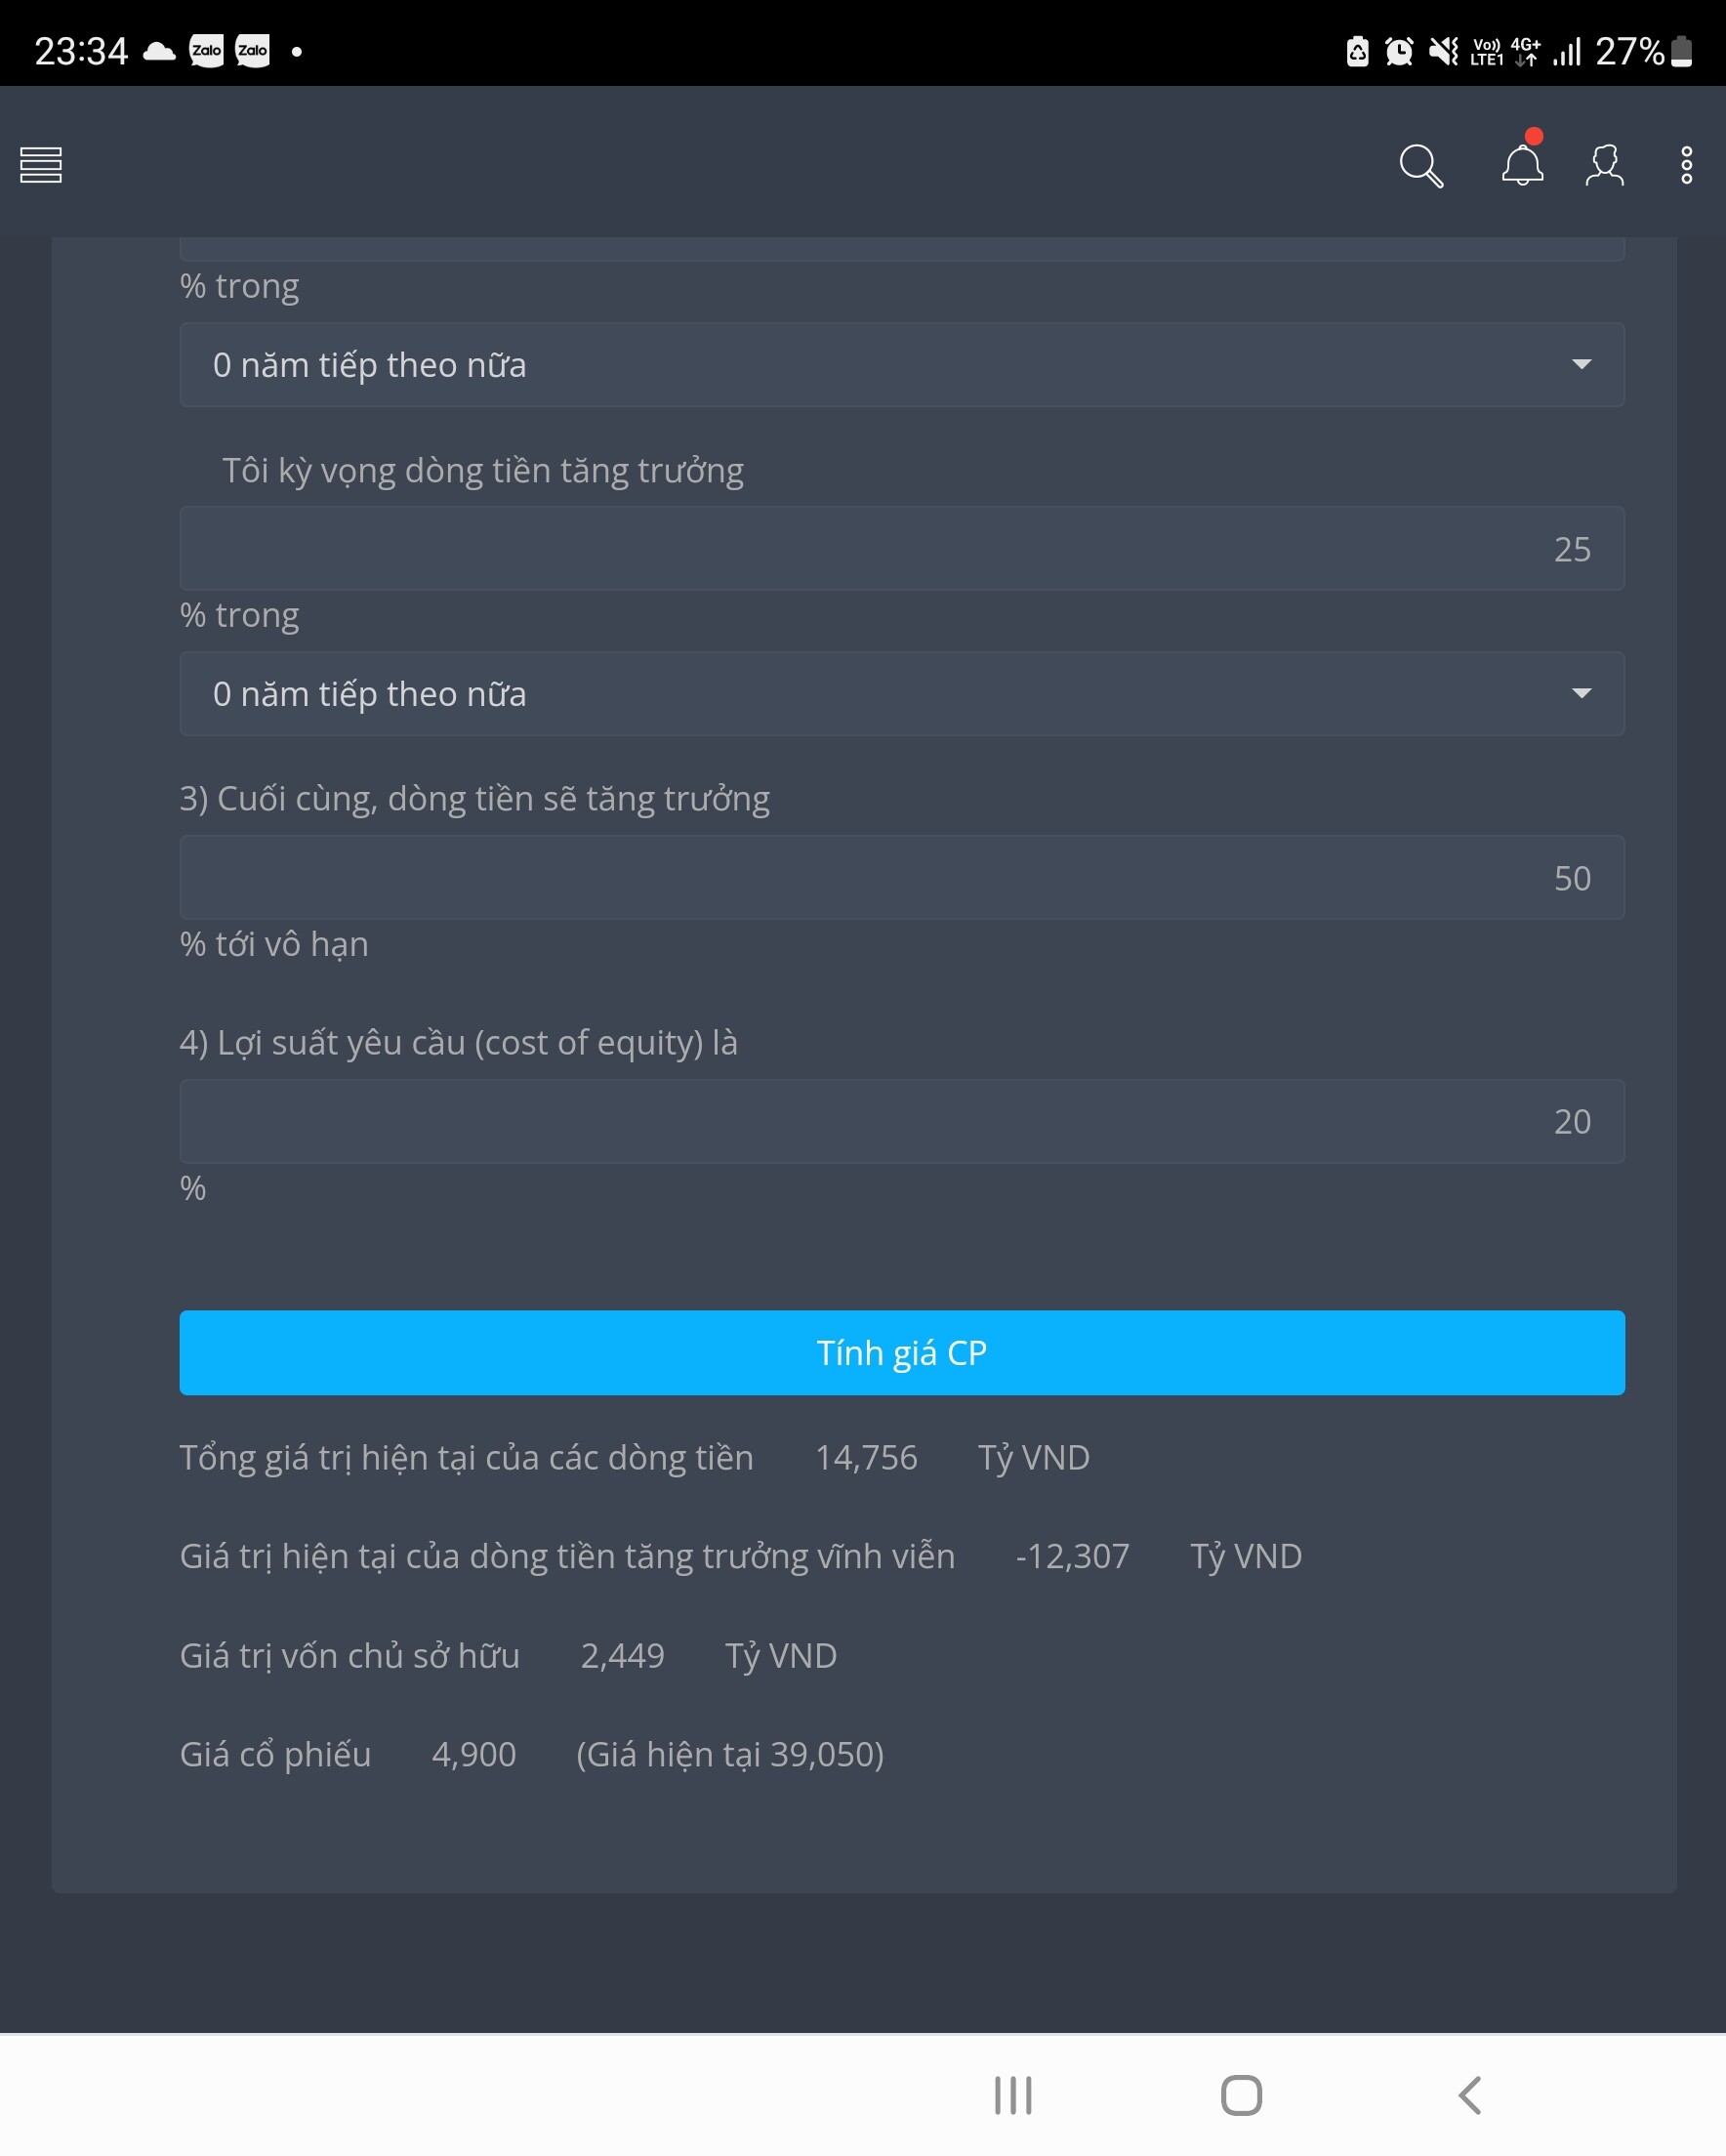Open the Android recent apps button

(1013, 2094)
